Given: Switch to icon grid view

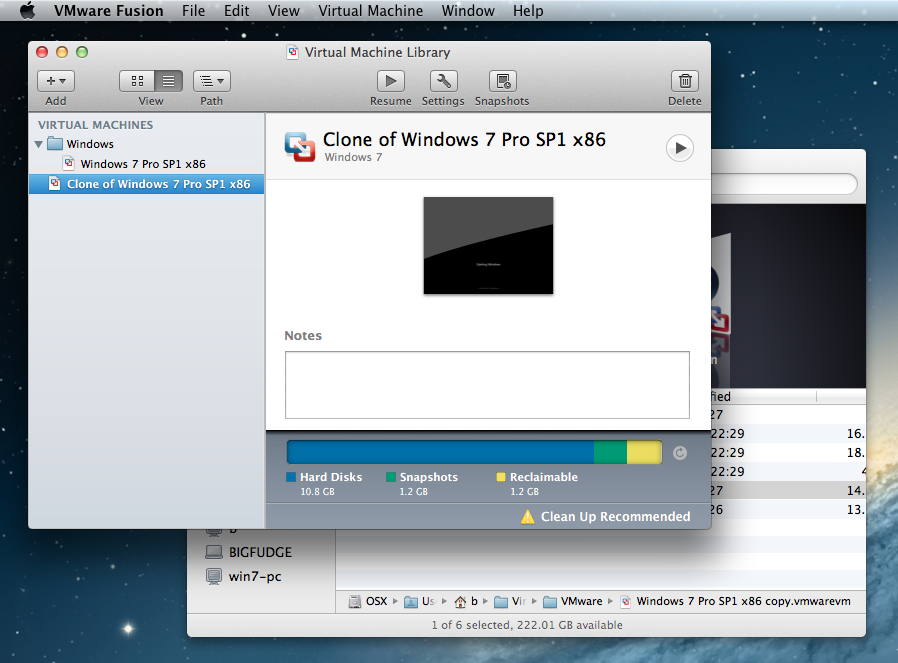Looking at the screenshot, I should (137, 81).
